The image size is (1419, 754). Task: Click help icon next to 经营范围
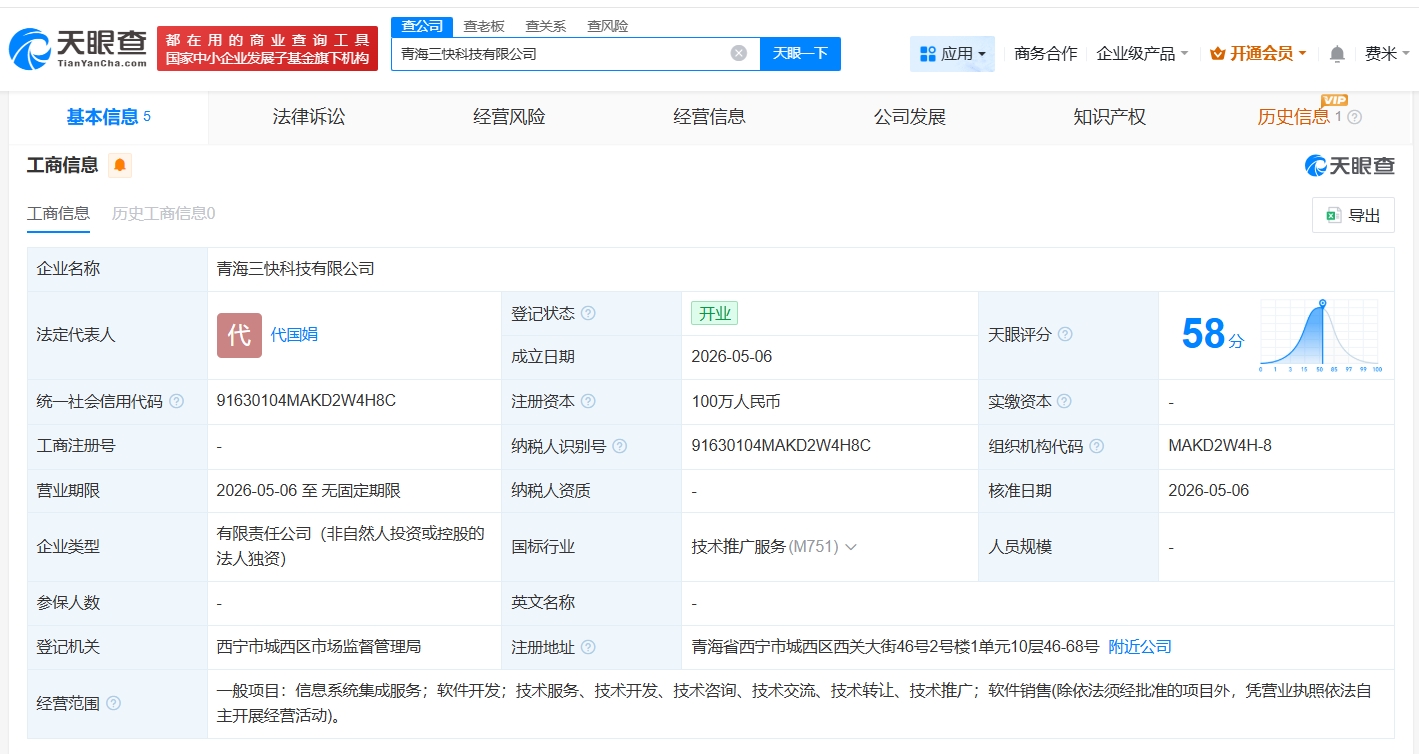click(113, 703)
